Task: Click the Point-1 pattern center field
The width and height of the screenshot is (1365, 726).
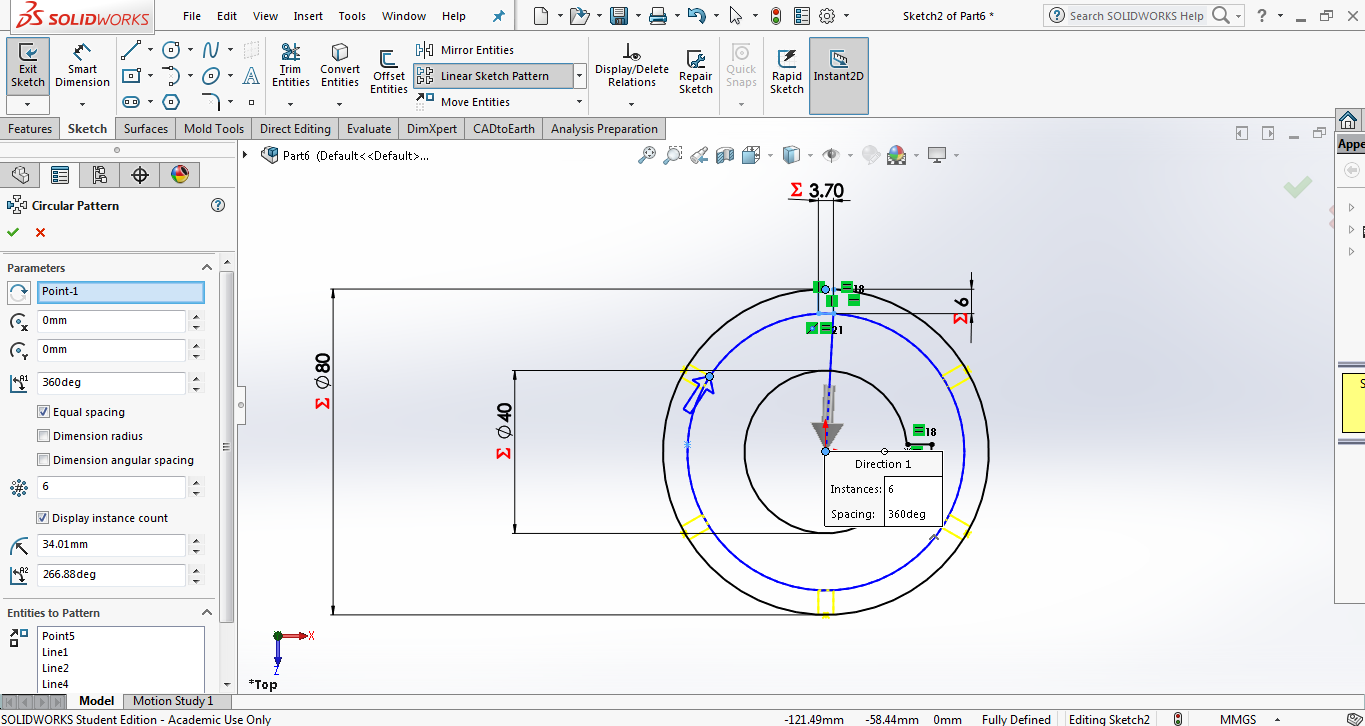Action: click(120, 292)
